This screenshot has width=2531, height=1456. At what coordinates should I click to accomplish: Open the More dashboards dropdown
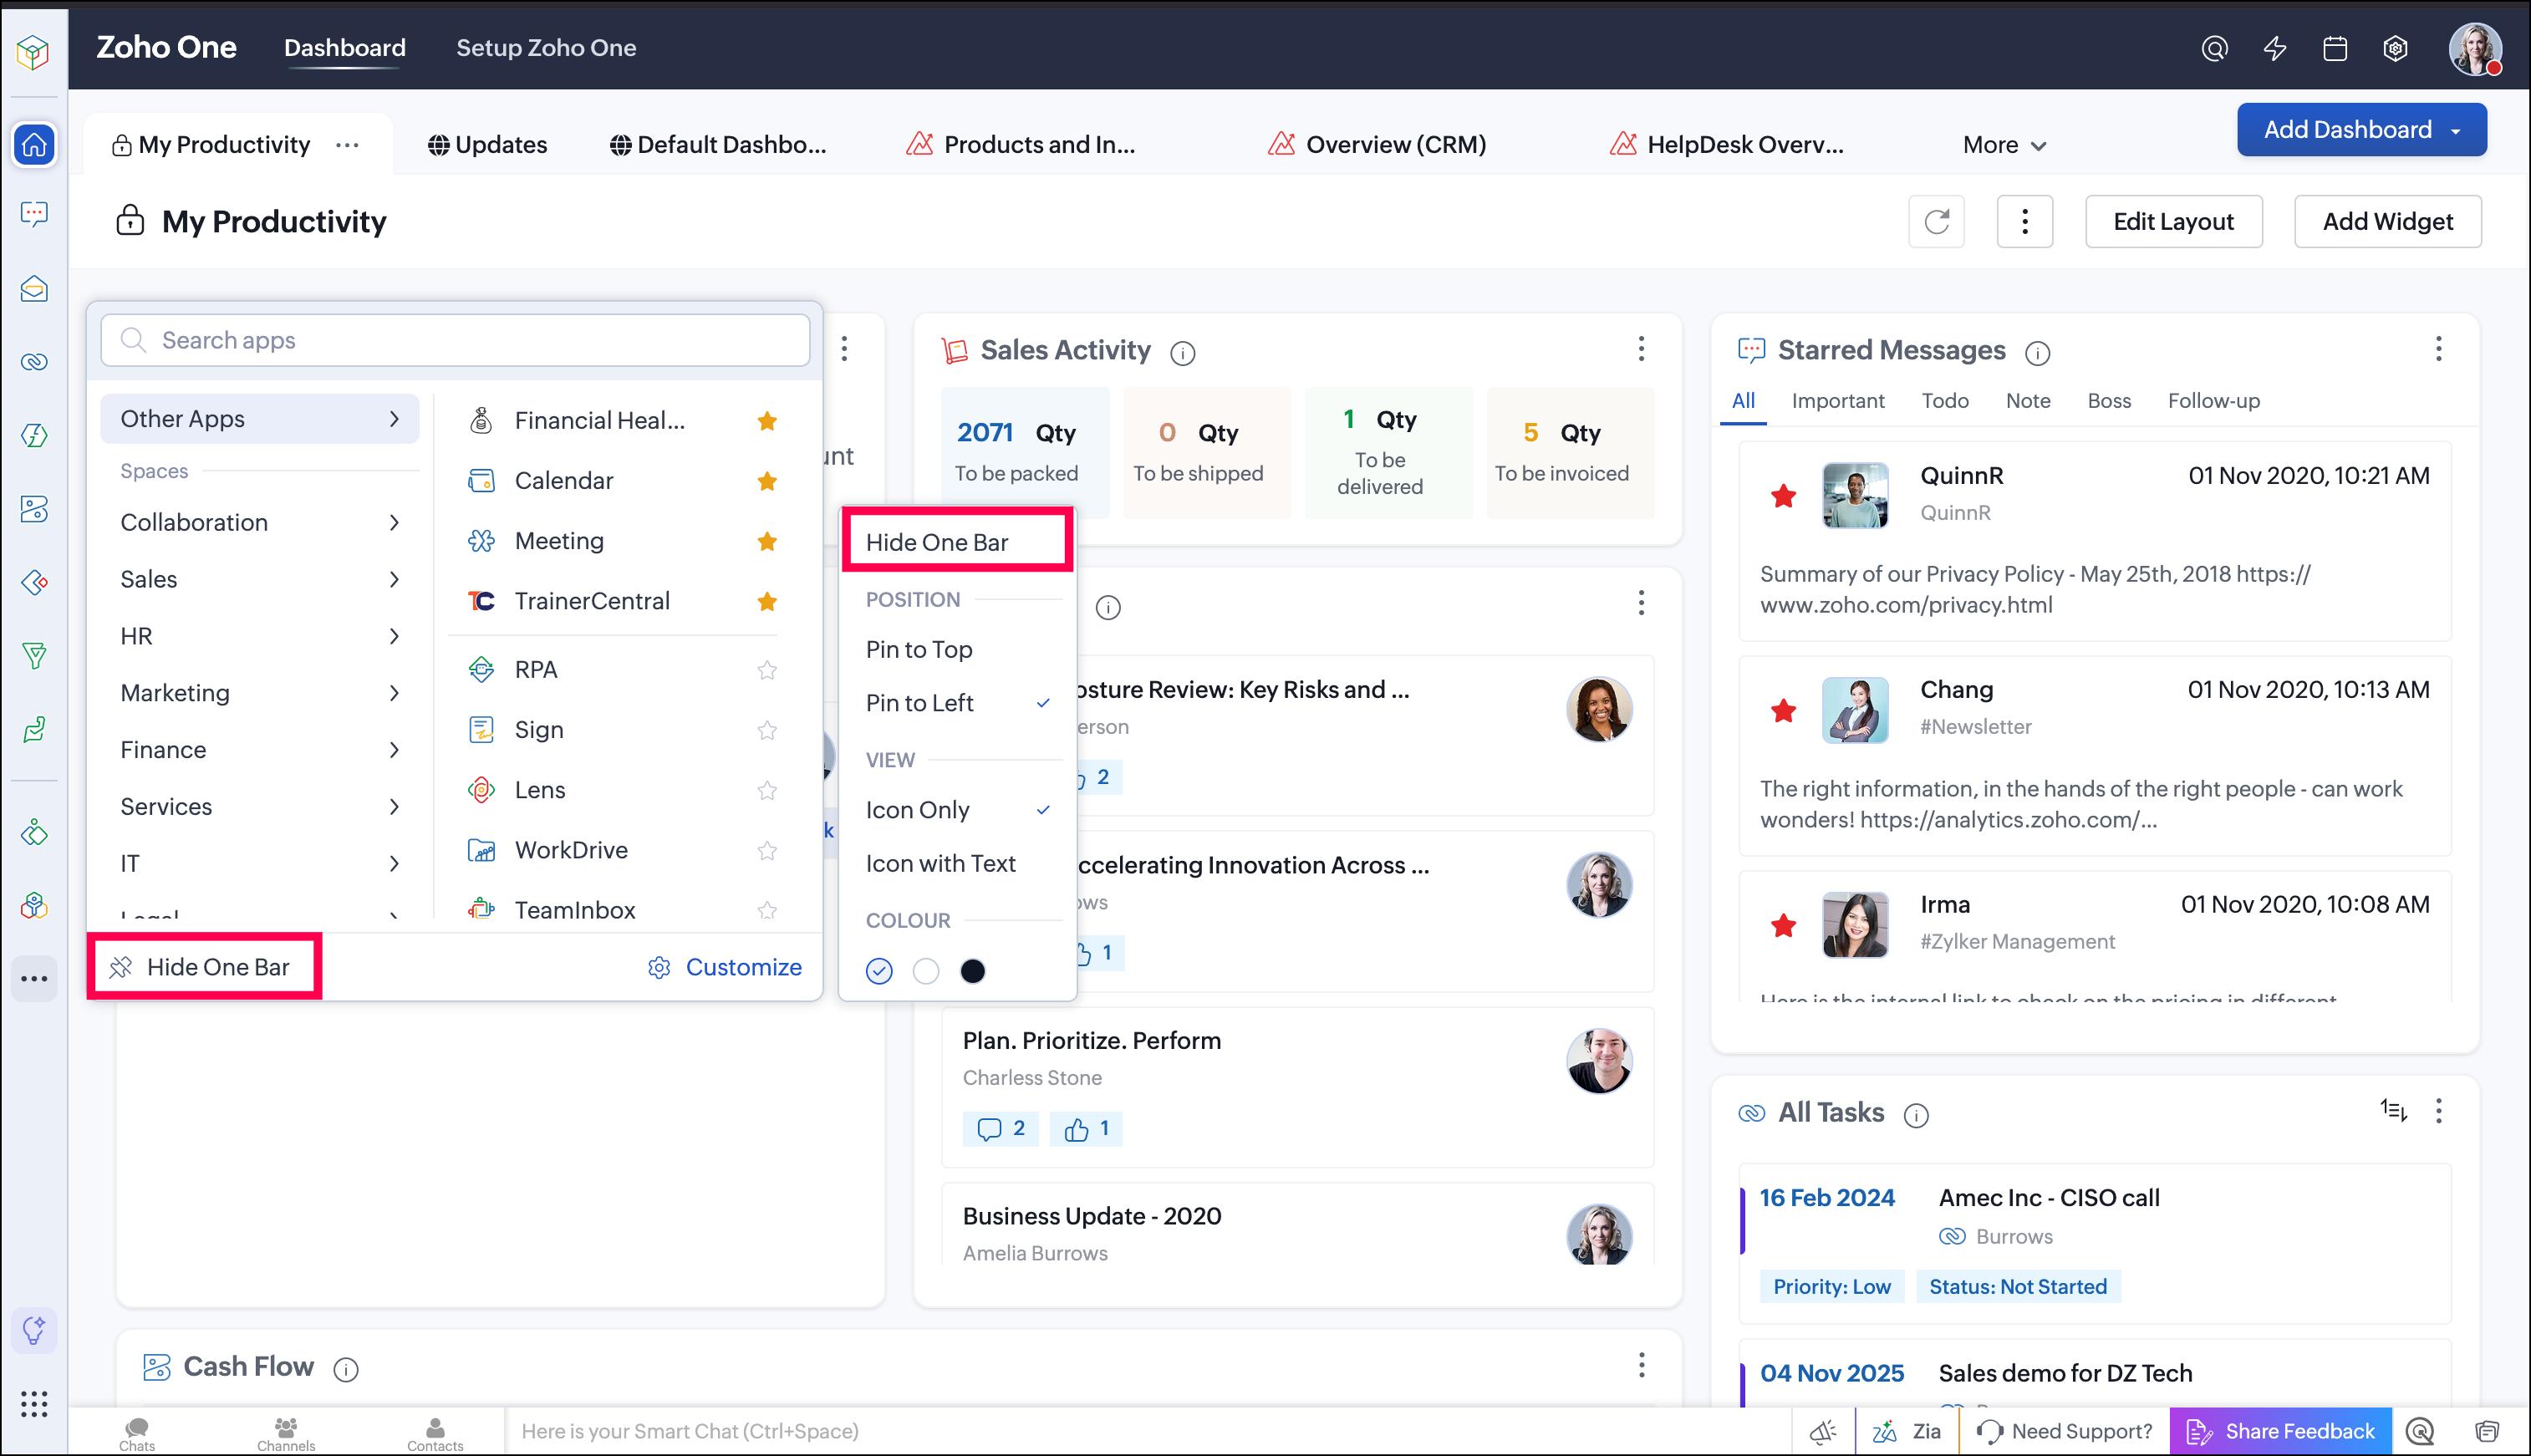pos(2005,145)
